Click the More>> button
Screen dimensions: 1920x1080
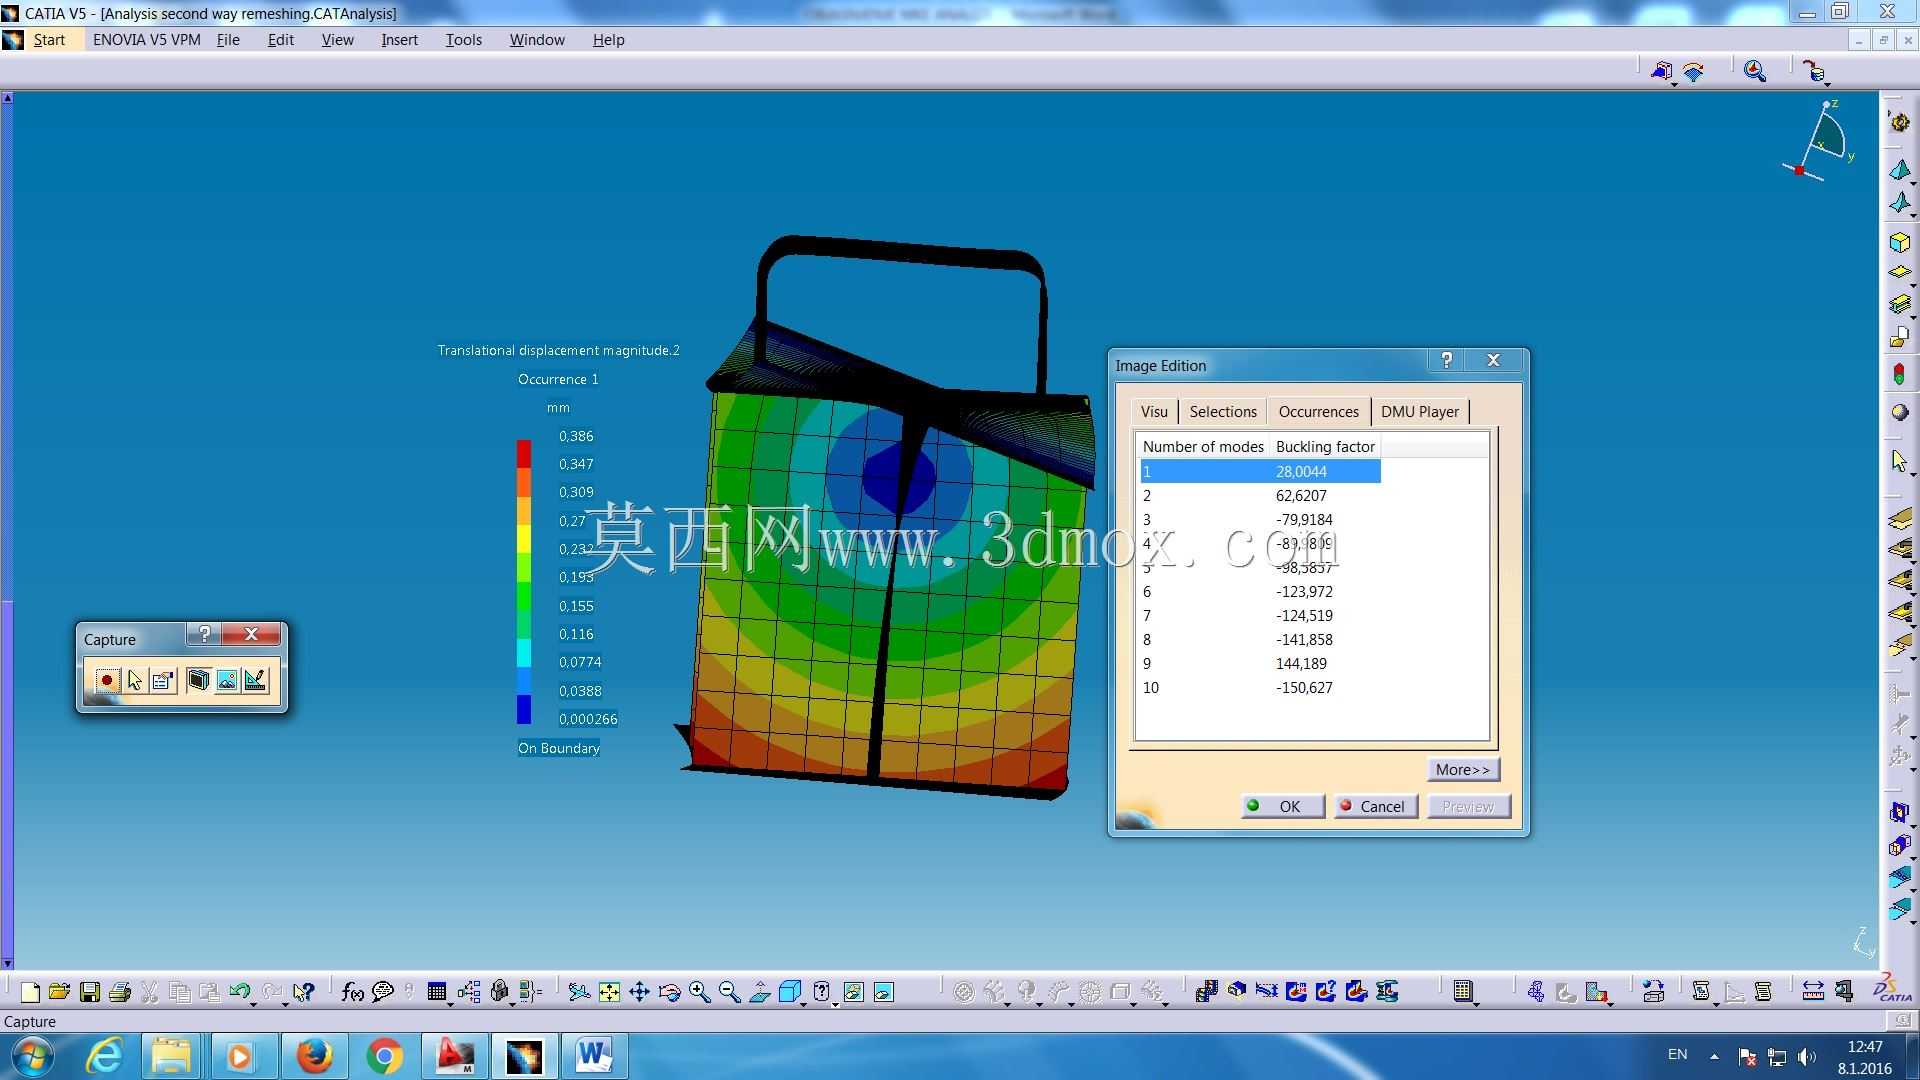[1463, 770]
